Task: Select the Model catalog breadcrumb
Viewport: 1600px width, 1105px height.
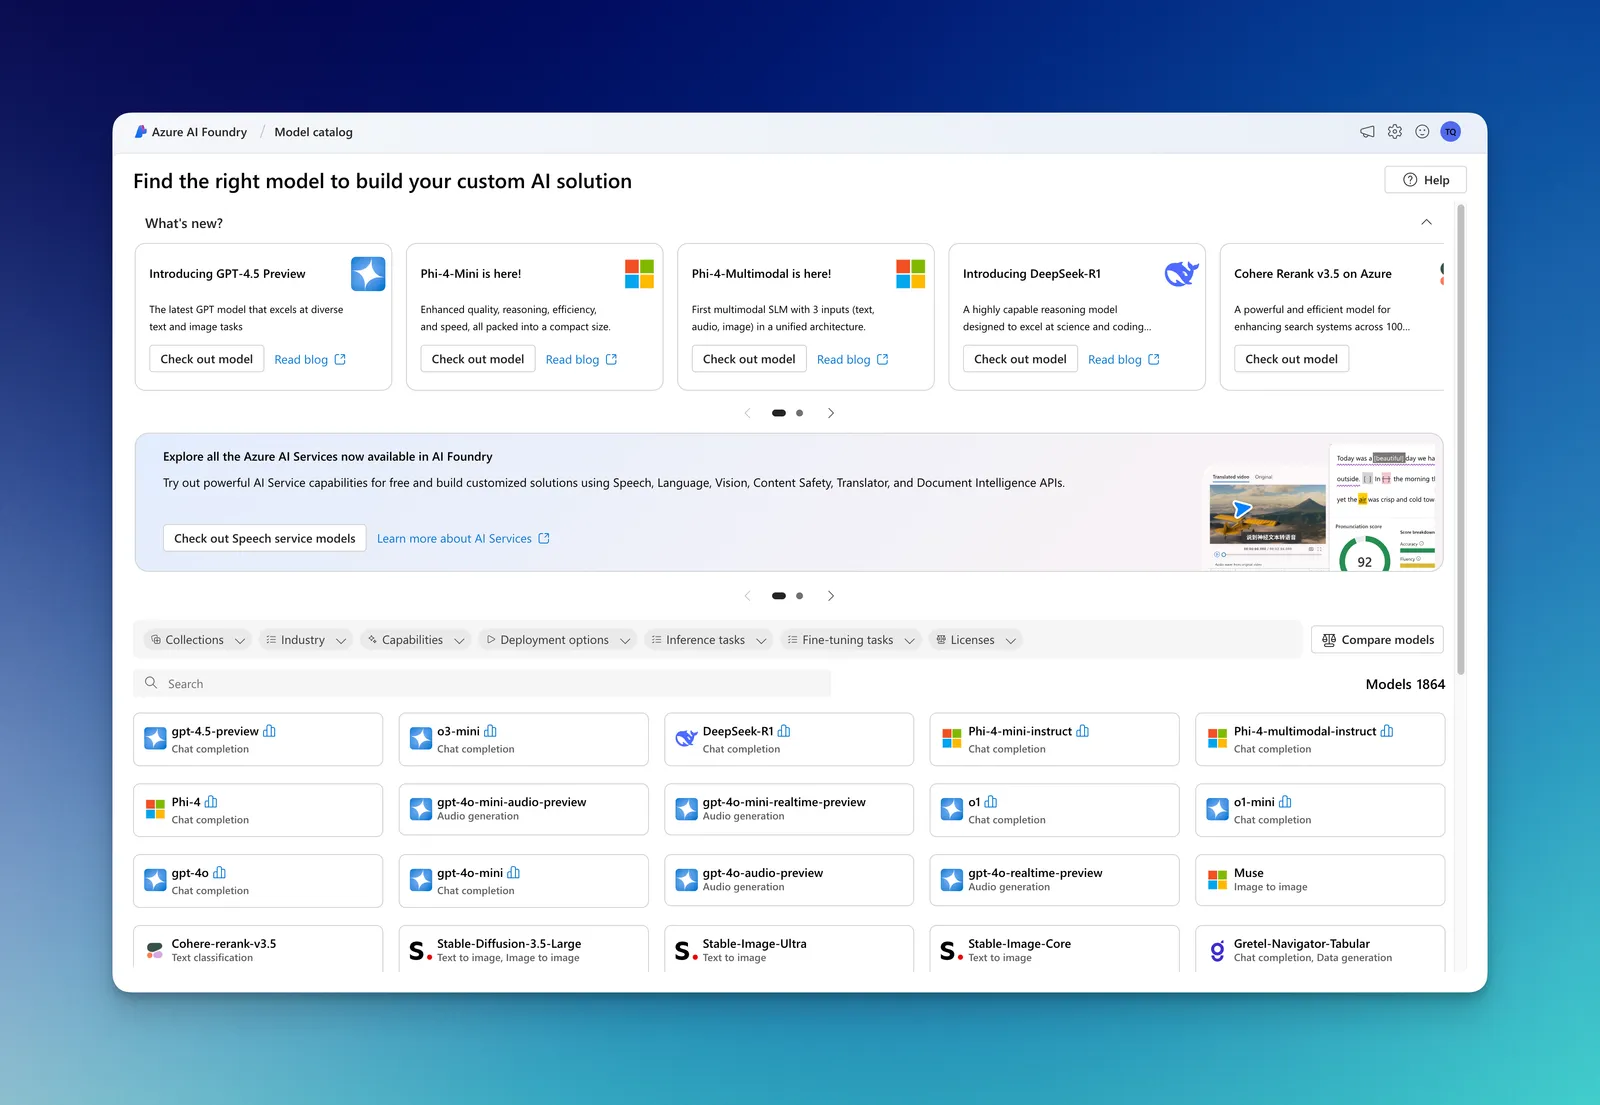Action: [x=313, y=132]
